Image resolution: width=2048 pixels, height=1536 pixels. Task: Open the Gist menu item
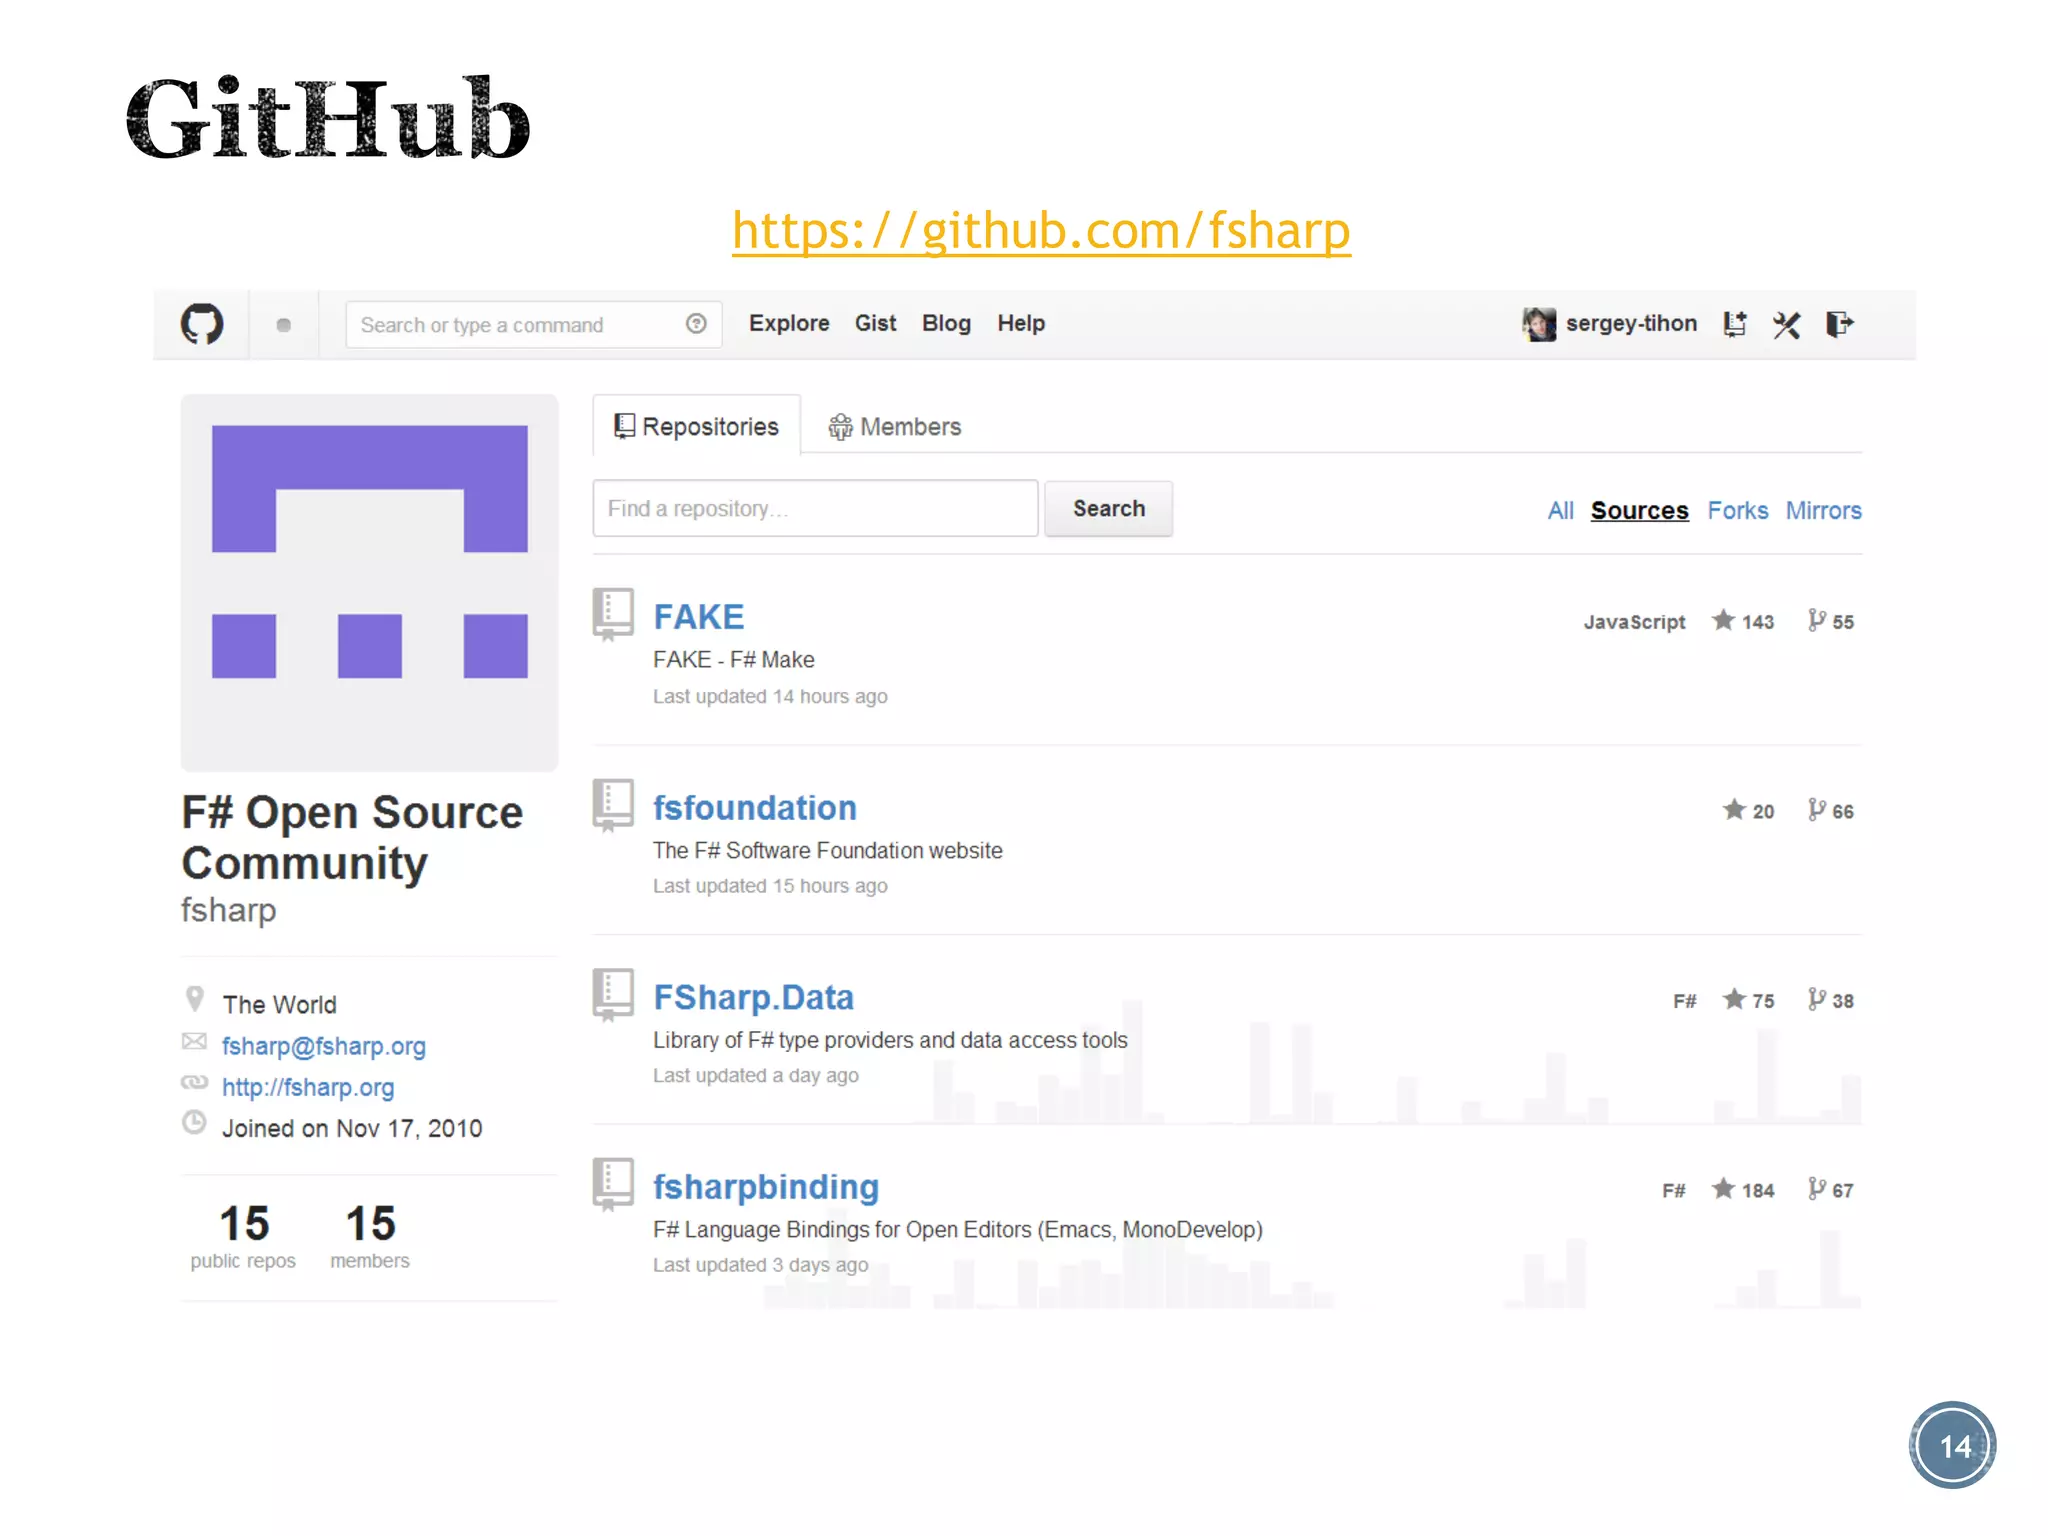click(x=875, y=324)
